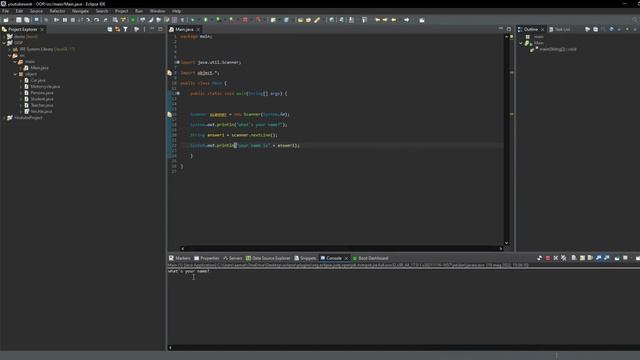This screenshot has width=640, height=360.
Task: Minimize the Project Explorer view
Action: coord(152,29)
